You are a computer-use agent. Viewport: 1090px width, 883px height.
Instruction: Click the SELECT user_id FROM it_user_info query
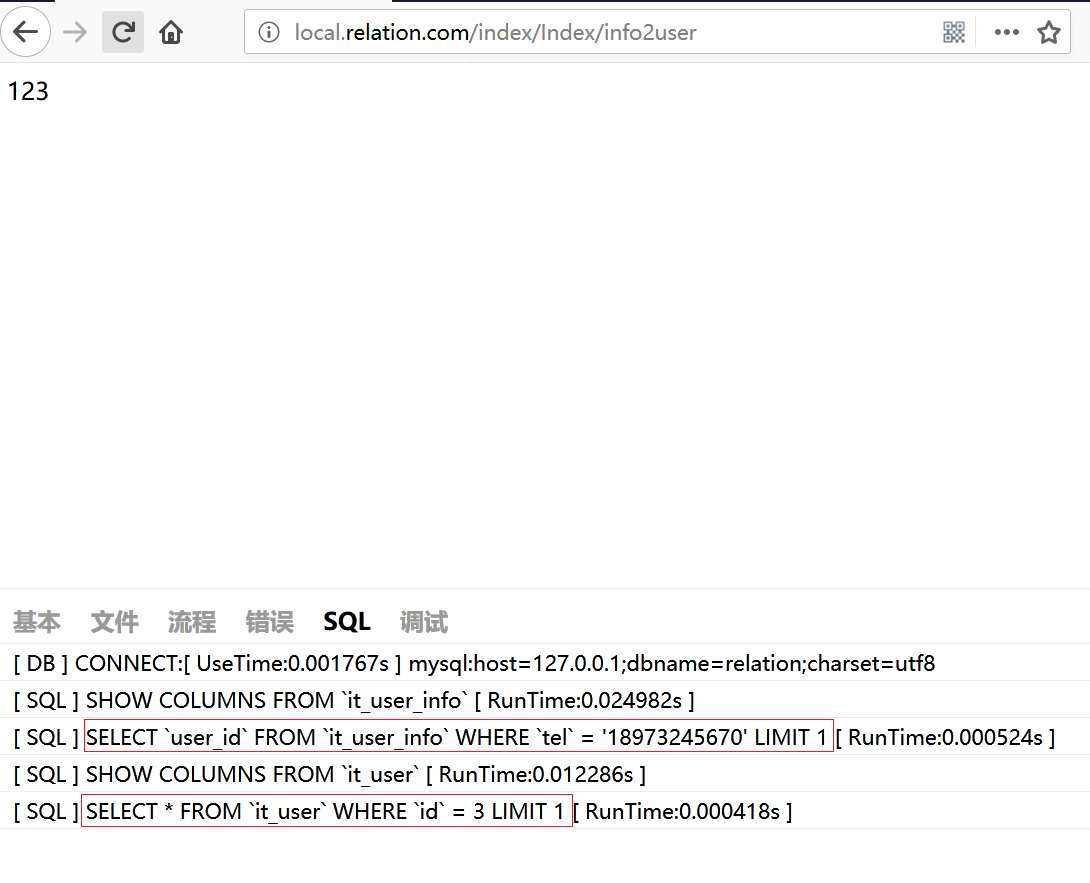[x=458, y=738]
